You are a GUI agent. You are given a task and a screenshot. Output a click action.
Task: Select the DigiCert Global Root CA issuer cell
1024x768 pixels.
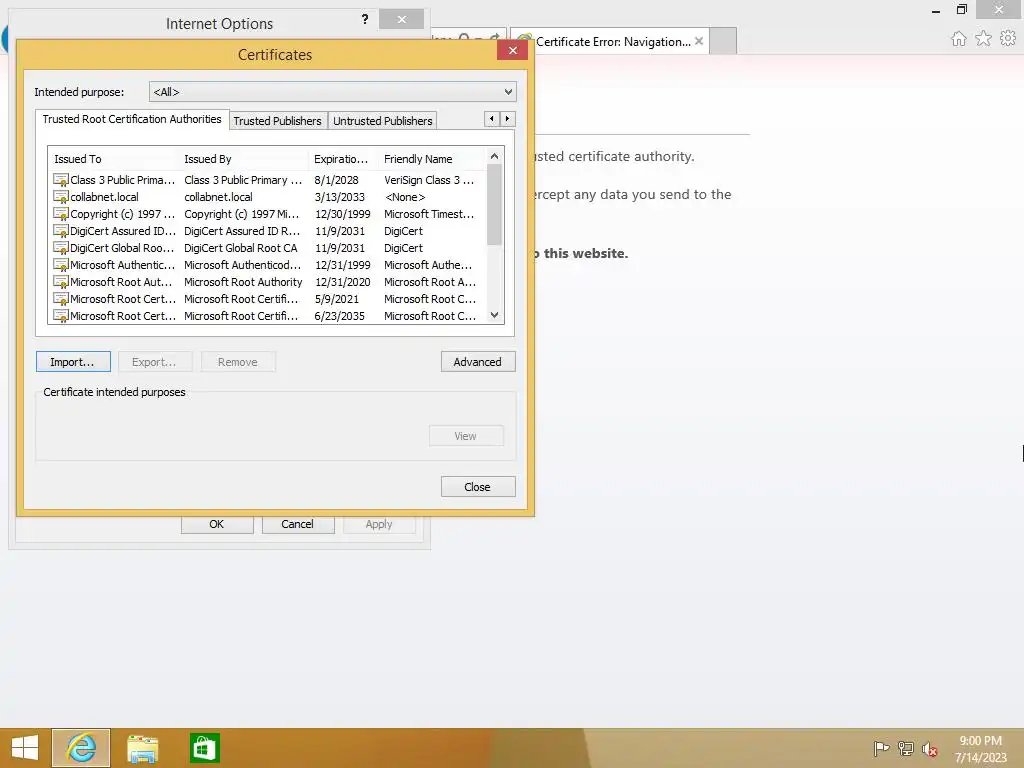click(x=240, y=248)
